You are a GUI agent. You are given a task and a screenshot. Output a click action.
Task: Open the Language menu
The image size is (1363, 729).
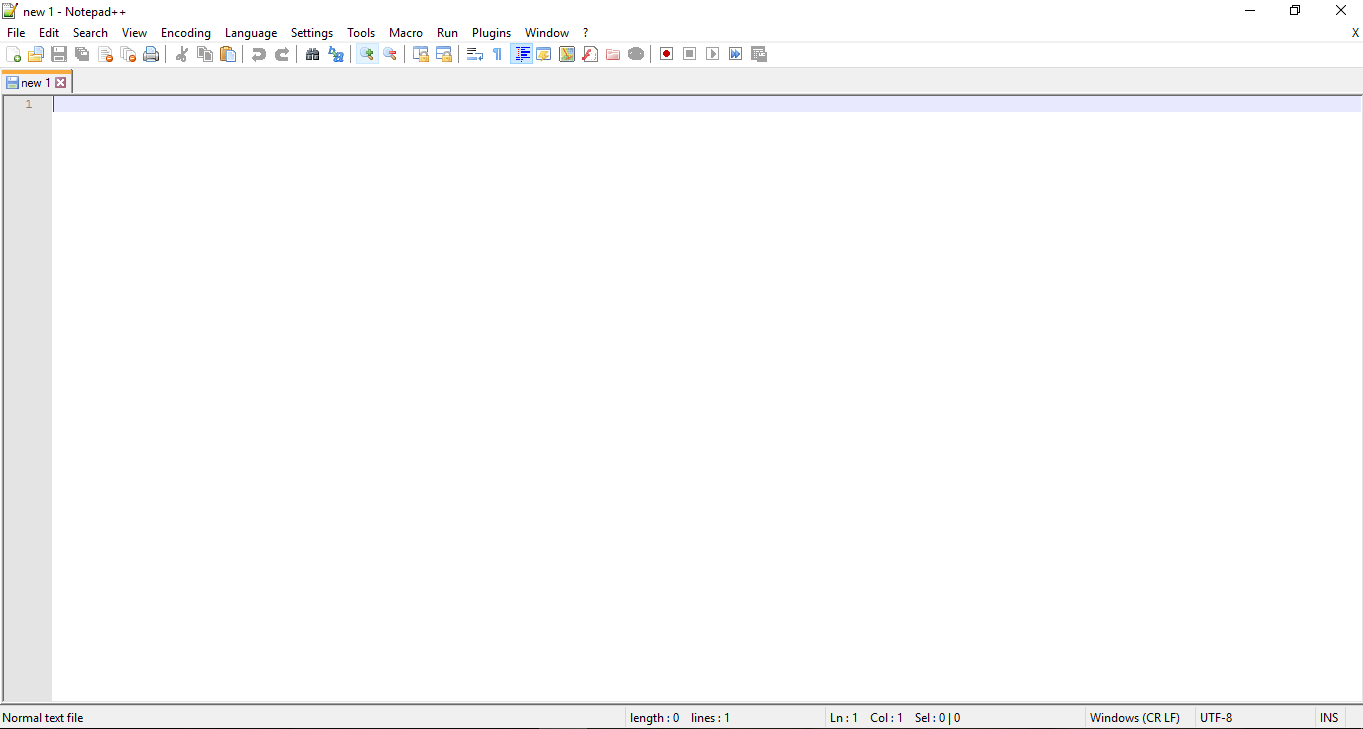[251, 32]
